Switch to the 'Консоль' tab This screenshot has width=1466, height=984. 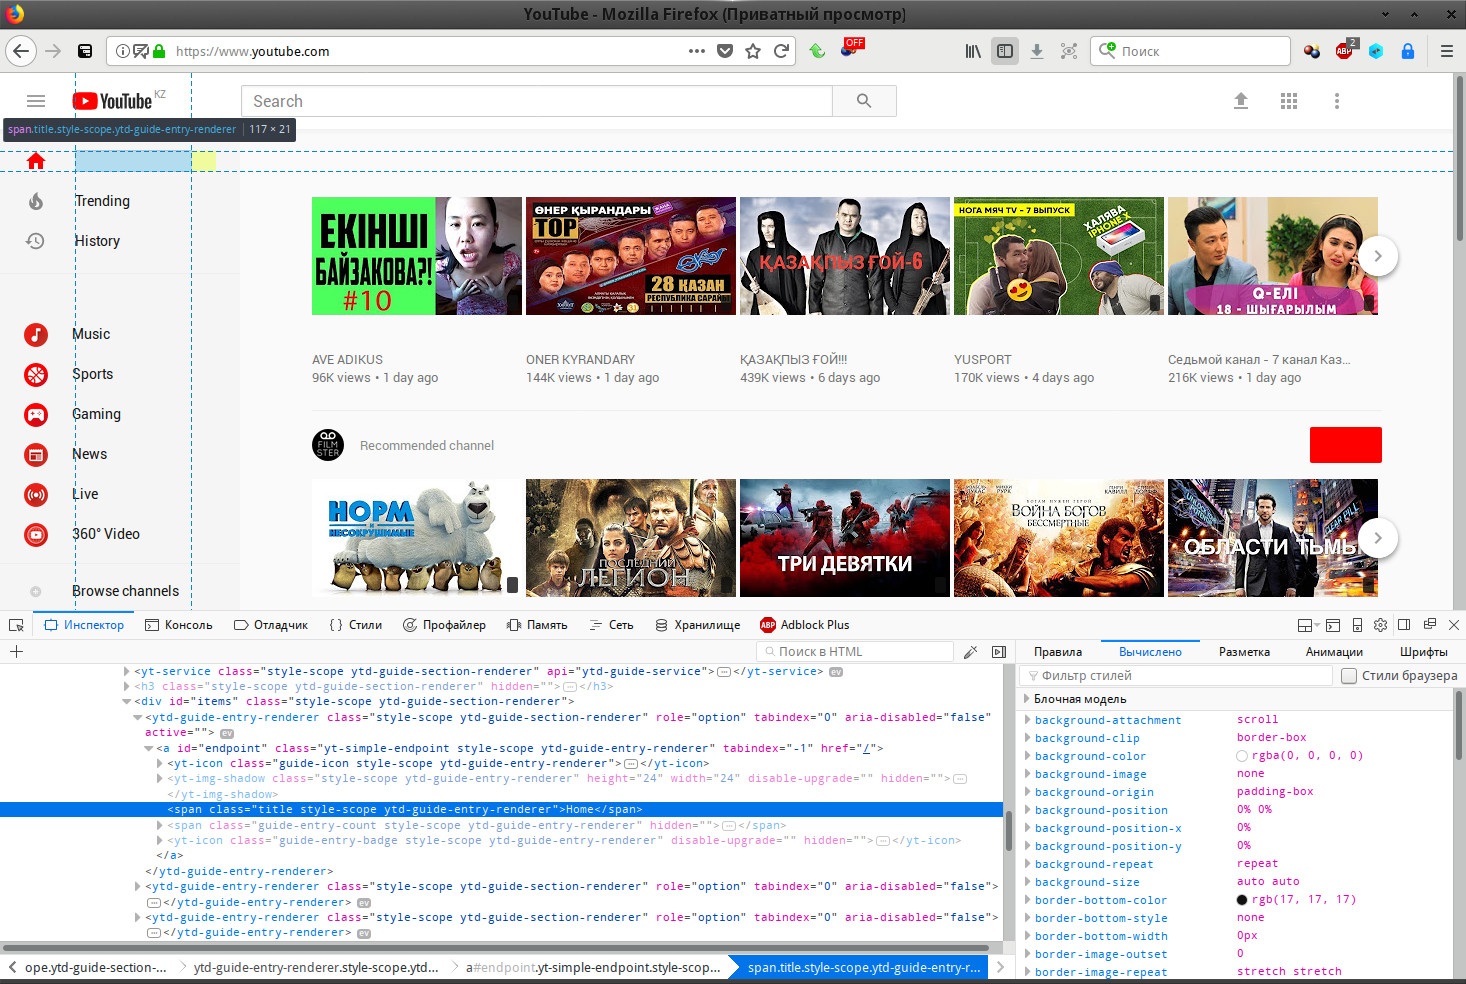(x=179, y=625)
